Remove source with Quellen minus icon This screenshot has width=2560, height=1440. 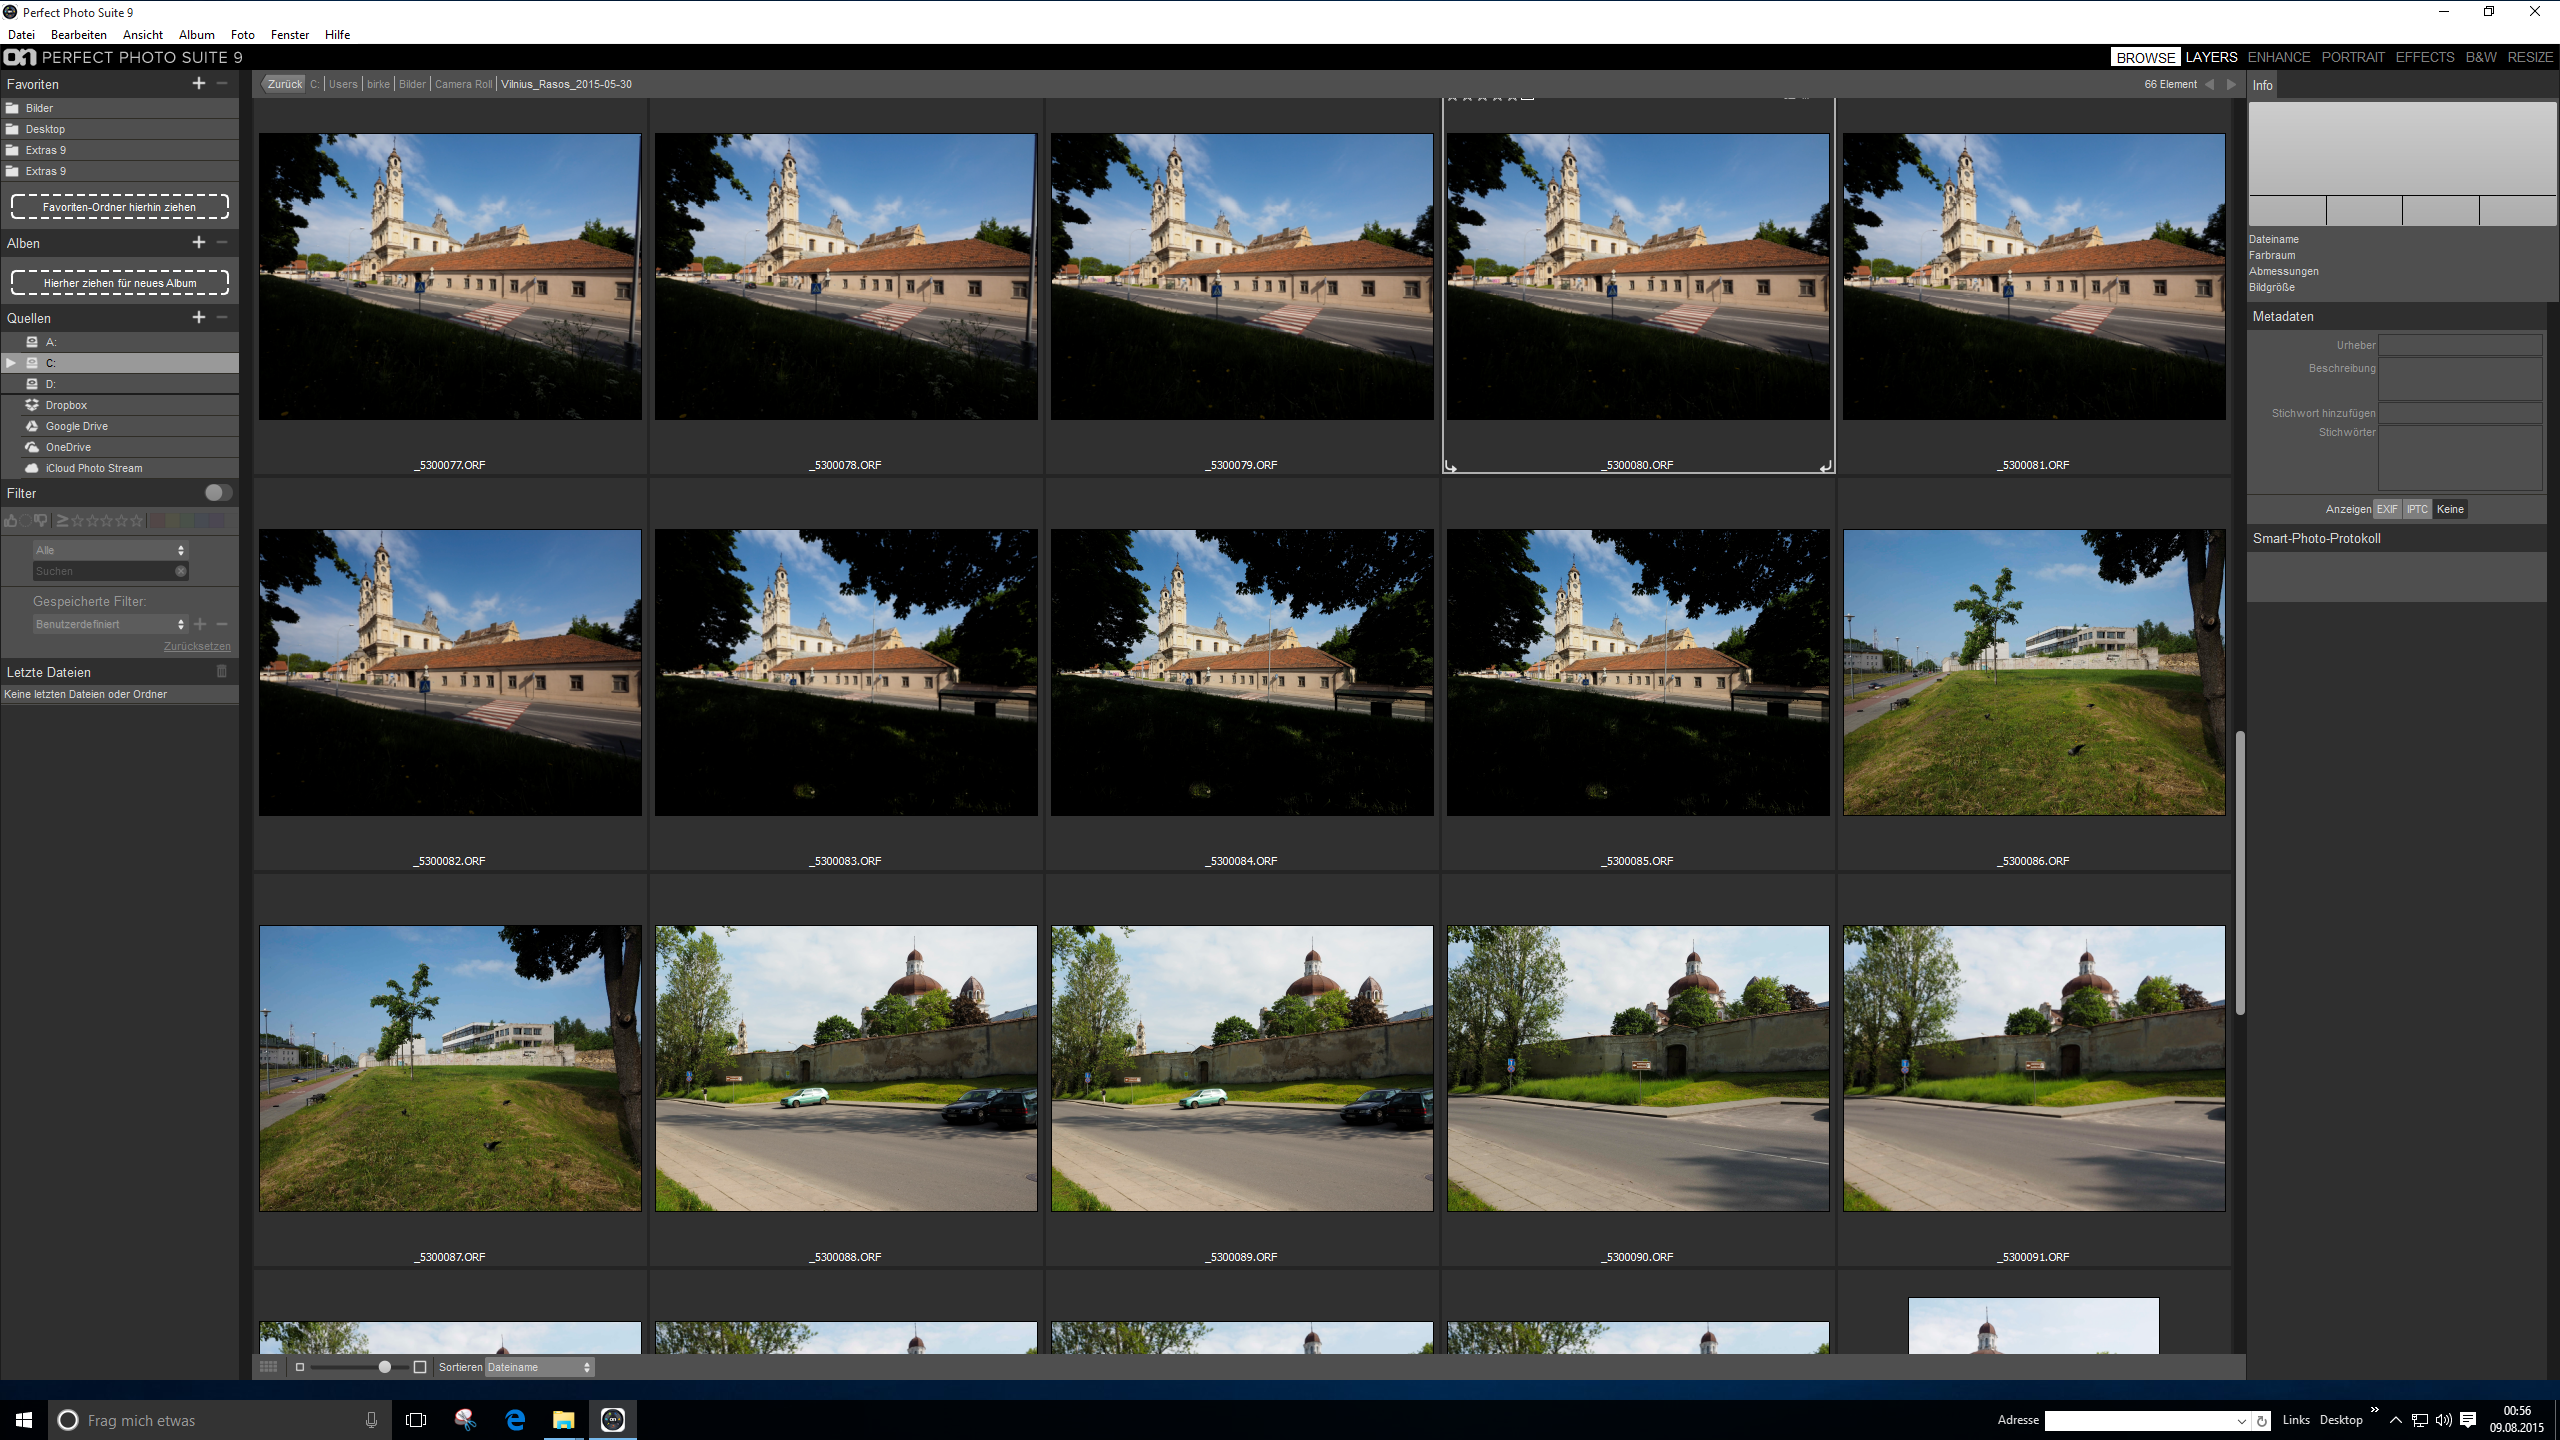click(x=222, y=317)
